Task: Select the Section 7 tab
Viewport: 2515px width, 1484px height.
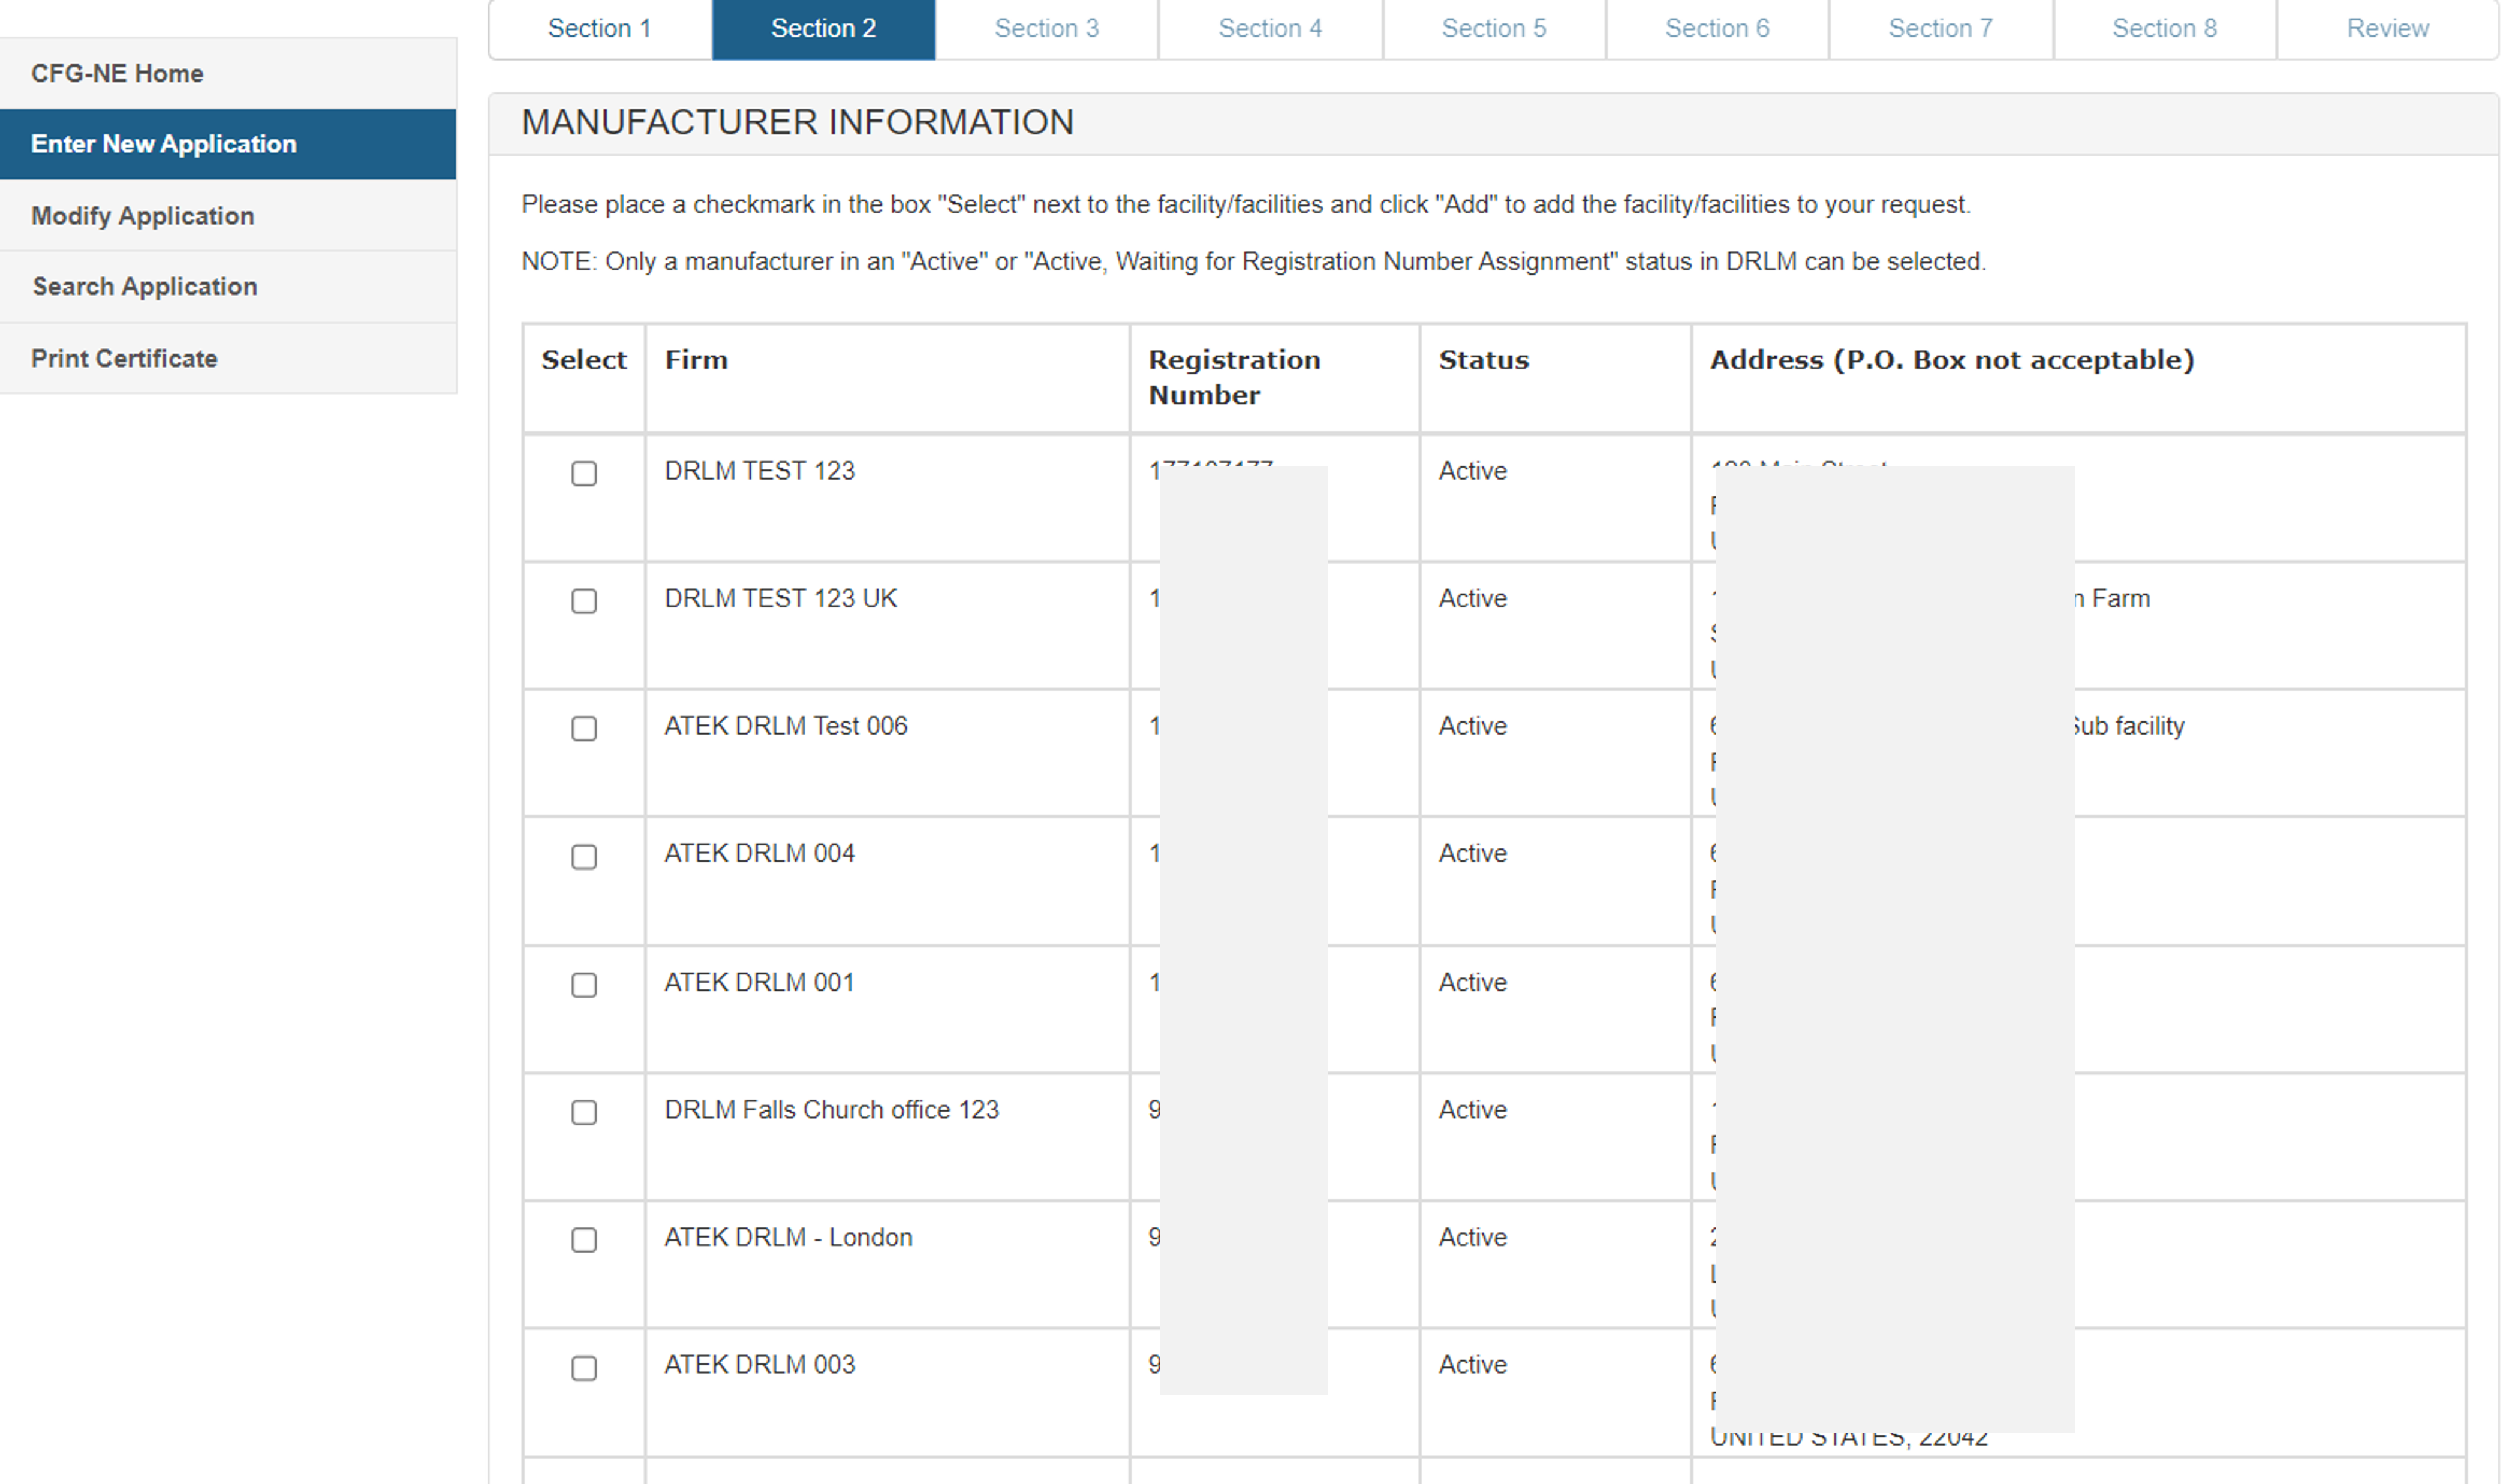Action: coord(1940,28)
